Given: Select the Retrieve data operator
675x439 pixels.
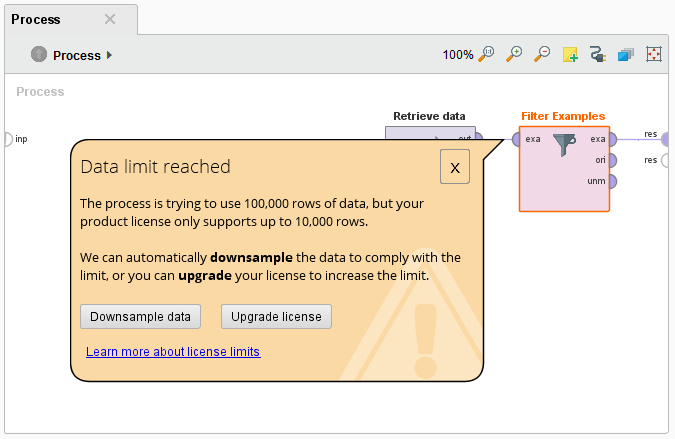Looking at the screenshot, I should tap(429, 133).
